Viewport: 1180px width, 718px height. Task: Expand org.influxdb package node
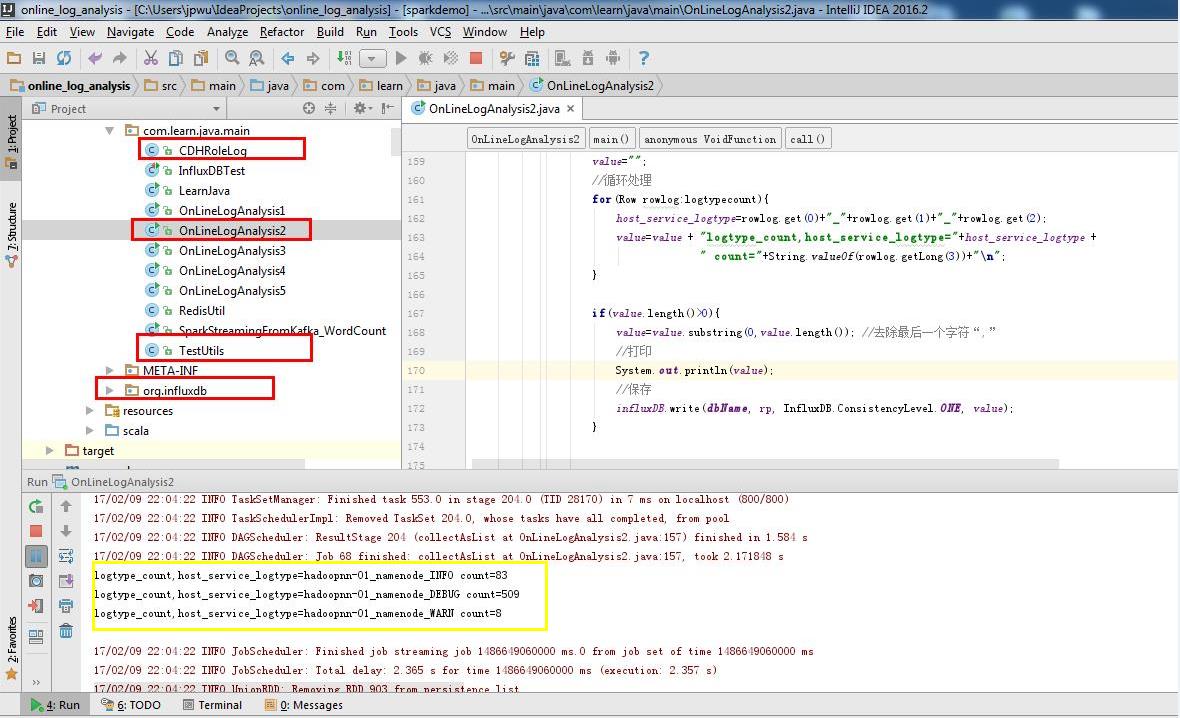110,391
